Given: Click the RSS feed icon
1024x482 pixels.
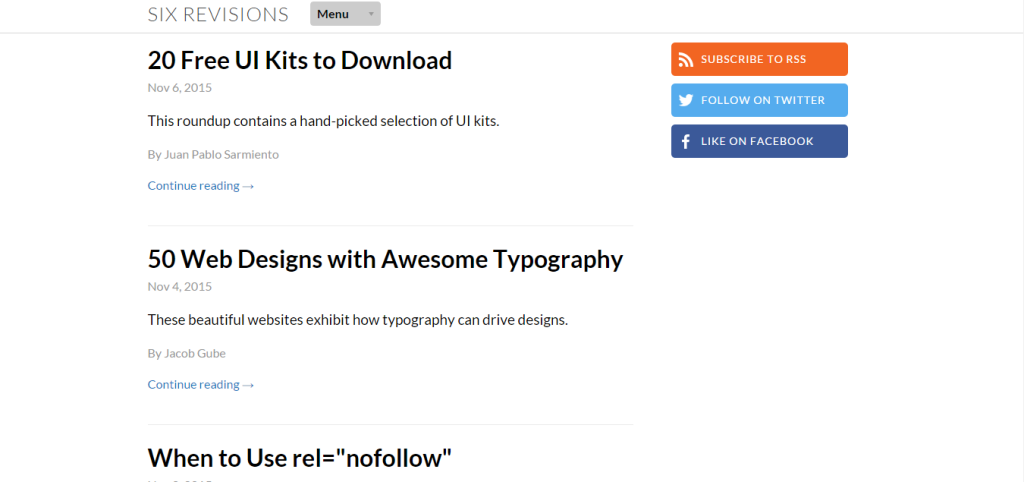Looking at the screenshot, I should tap(686, 59).
